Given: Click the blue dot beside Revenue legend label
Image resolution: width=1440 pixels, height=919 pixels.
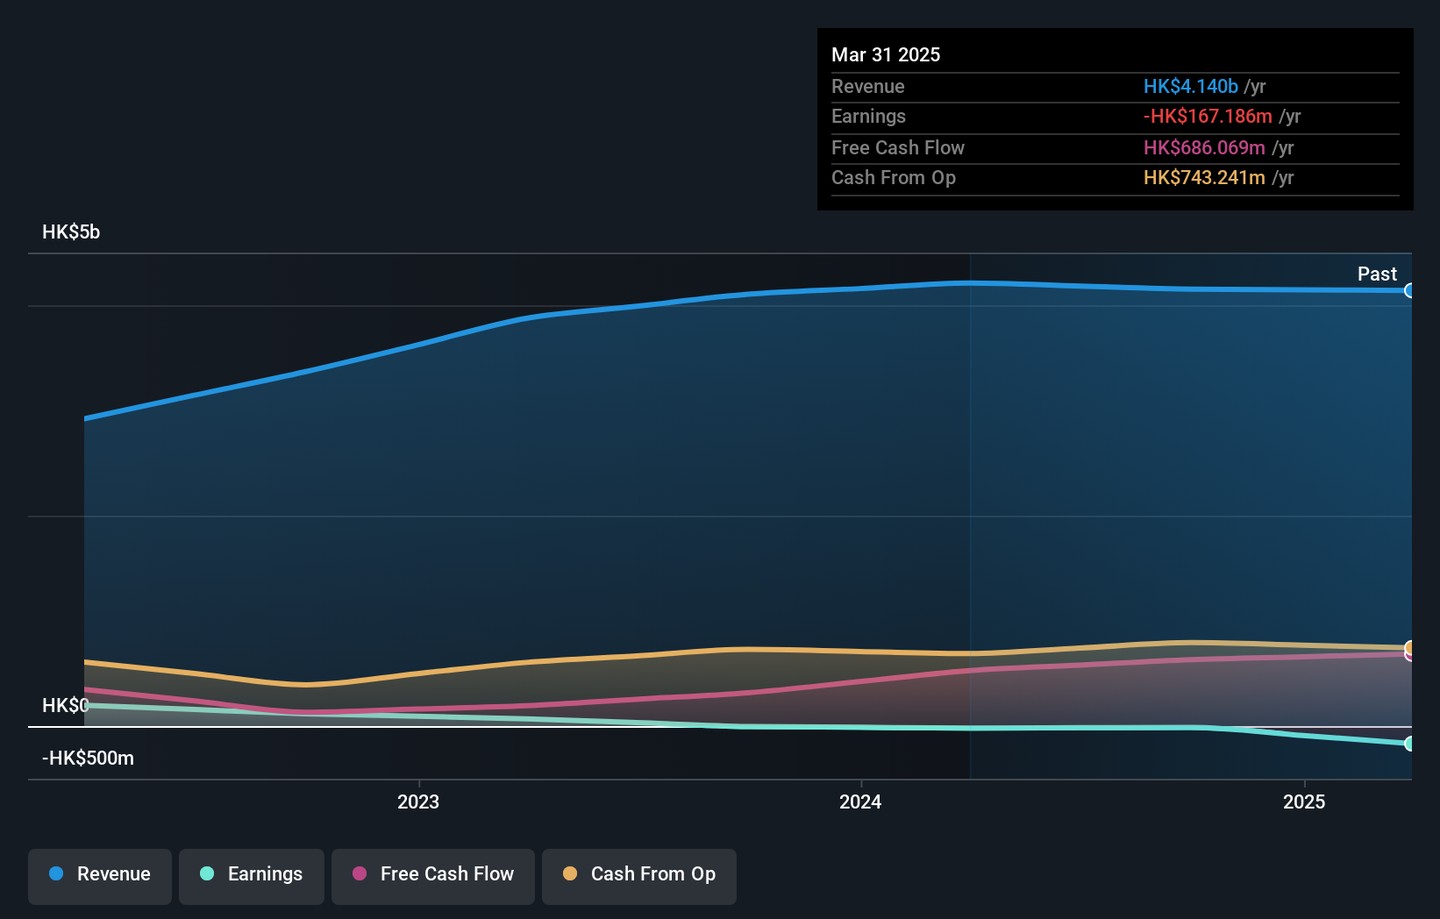Looking at the screenshot, I should click(x=57, y=874).
